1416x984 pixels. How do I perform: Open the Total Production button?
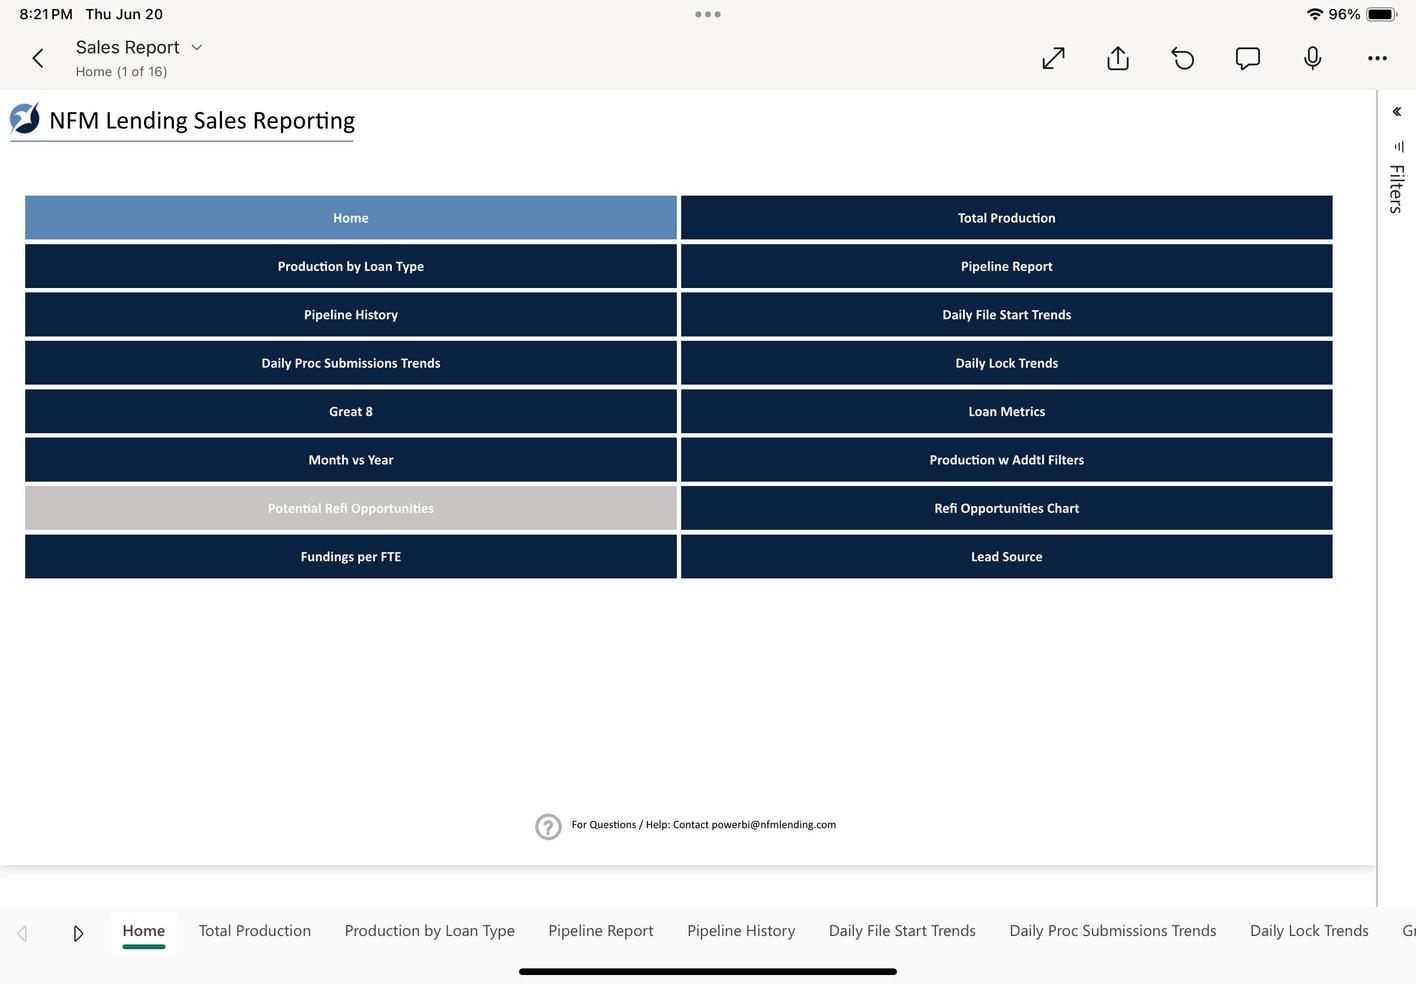click(x=1007, y=218)
